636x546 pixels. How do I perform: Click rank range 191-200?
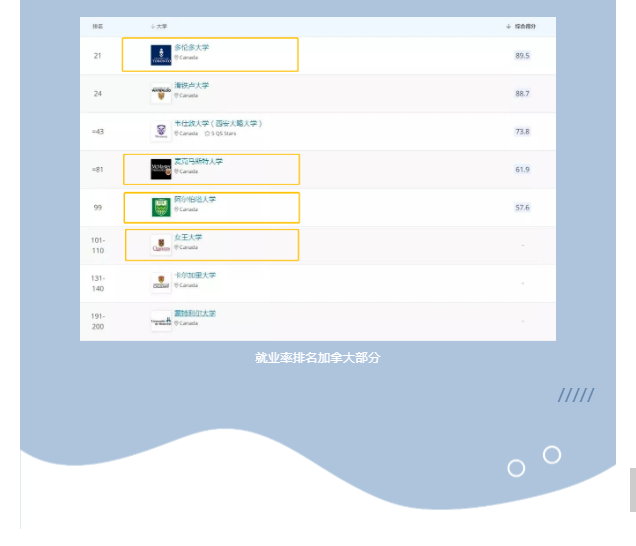98,321
